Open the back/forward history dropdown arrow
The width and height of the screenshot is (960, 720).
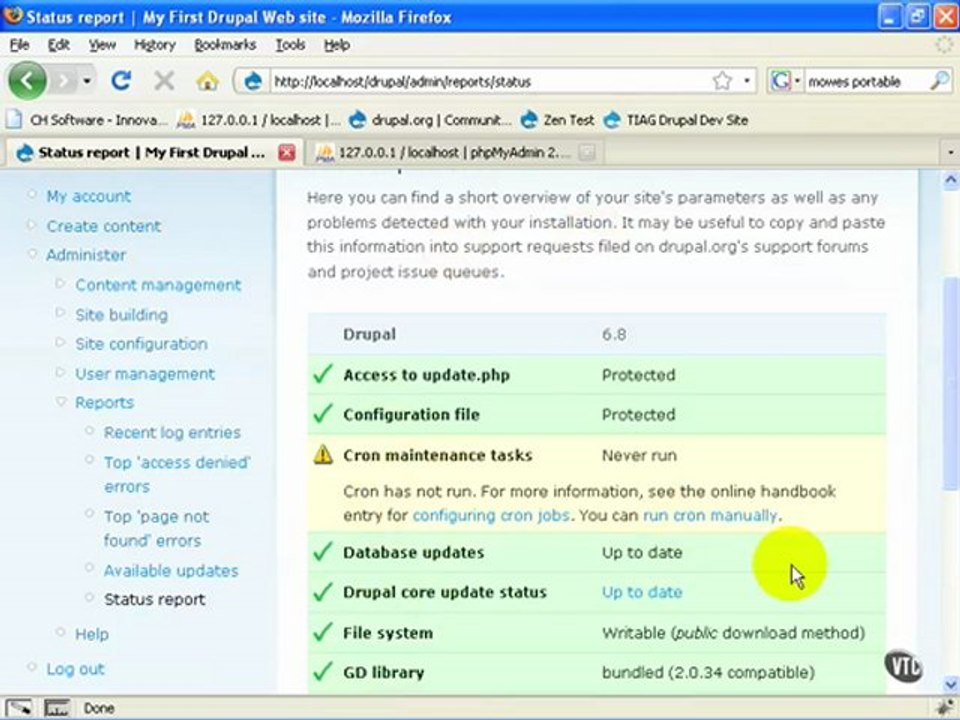coord(87,81)
